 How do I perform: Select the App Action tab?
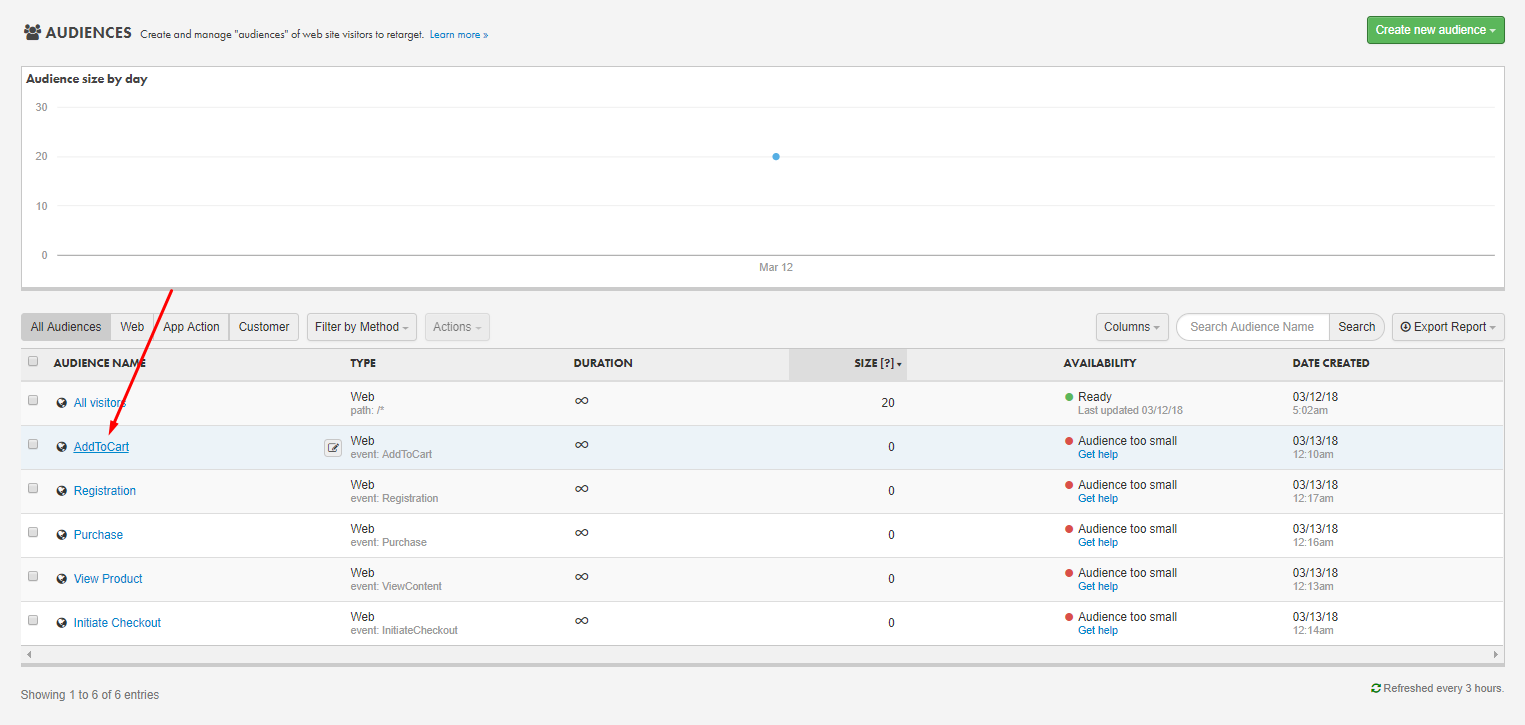pos(191,327)
